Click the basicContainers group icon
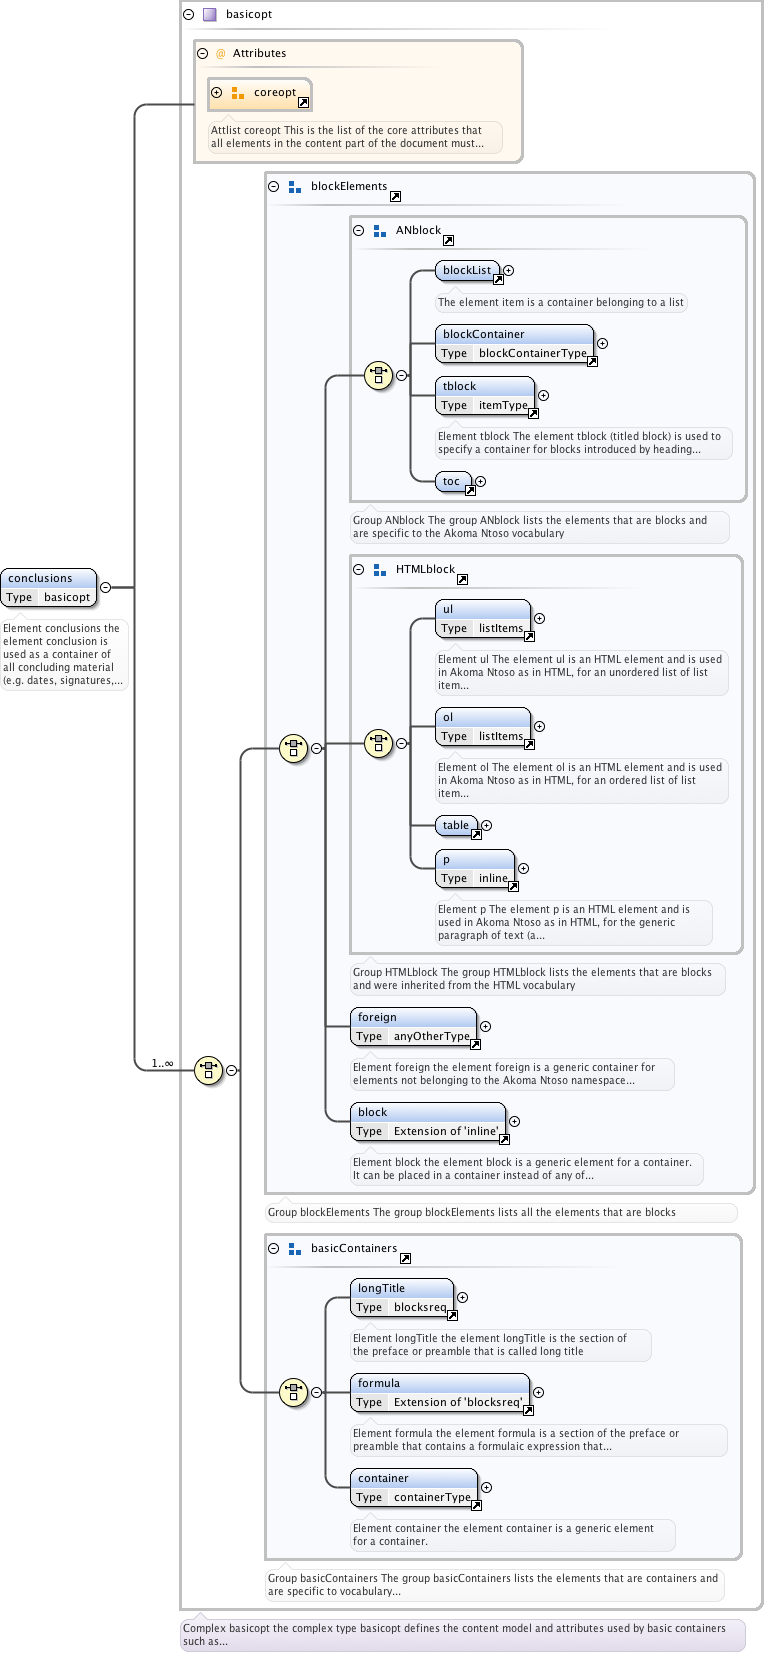 coord(295,1249)
